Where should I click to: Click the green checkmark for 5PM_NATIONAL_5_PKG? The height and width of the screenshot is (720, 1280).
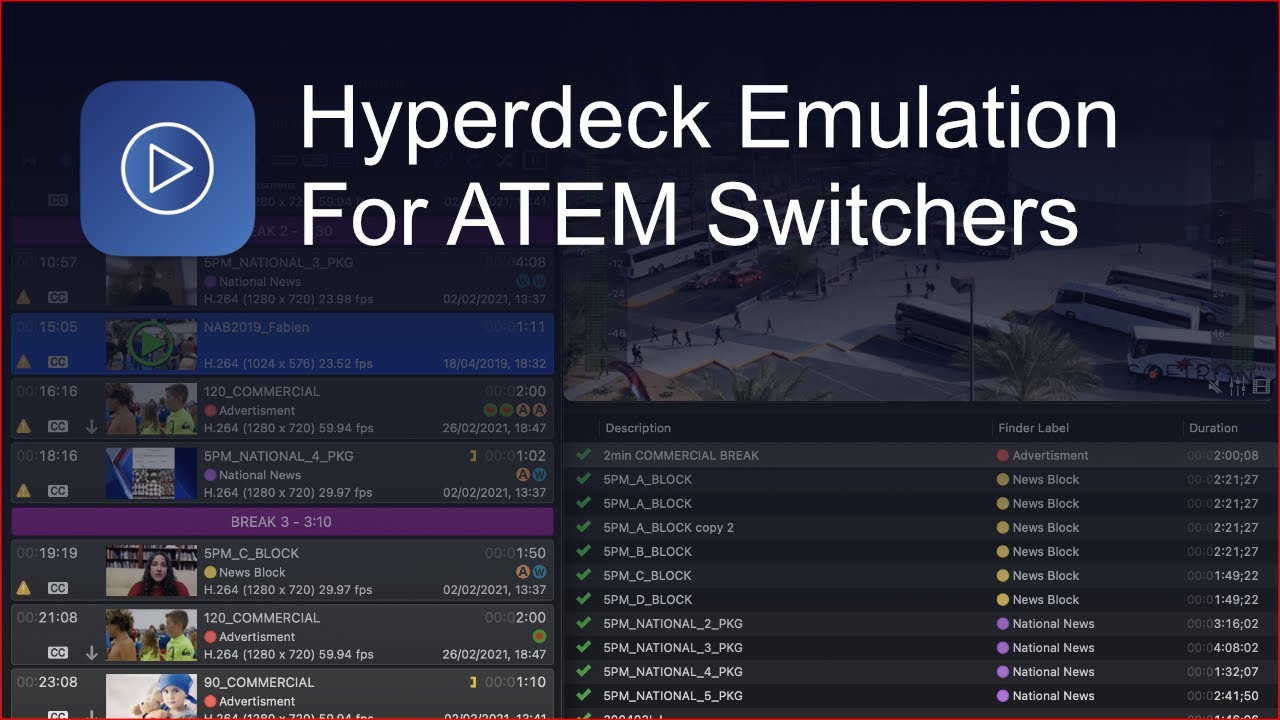(584, 695)
